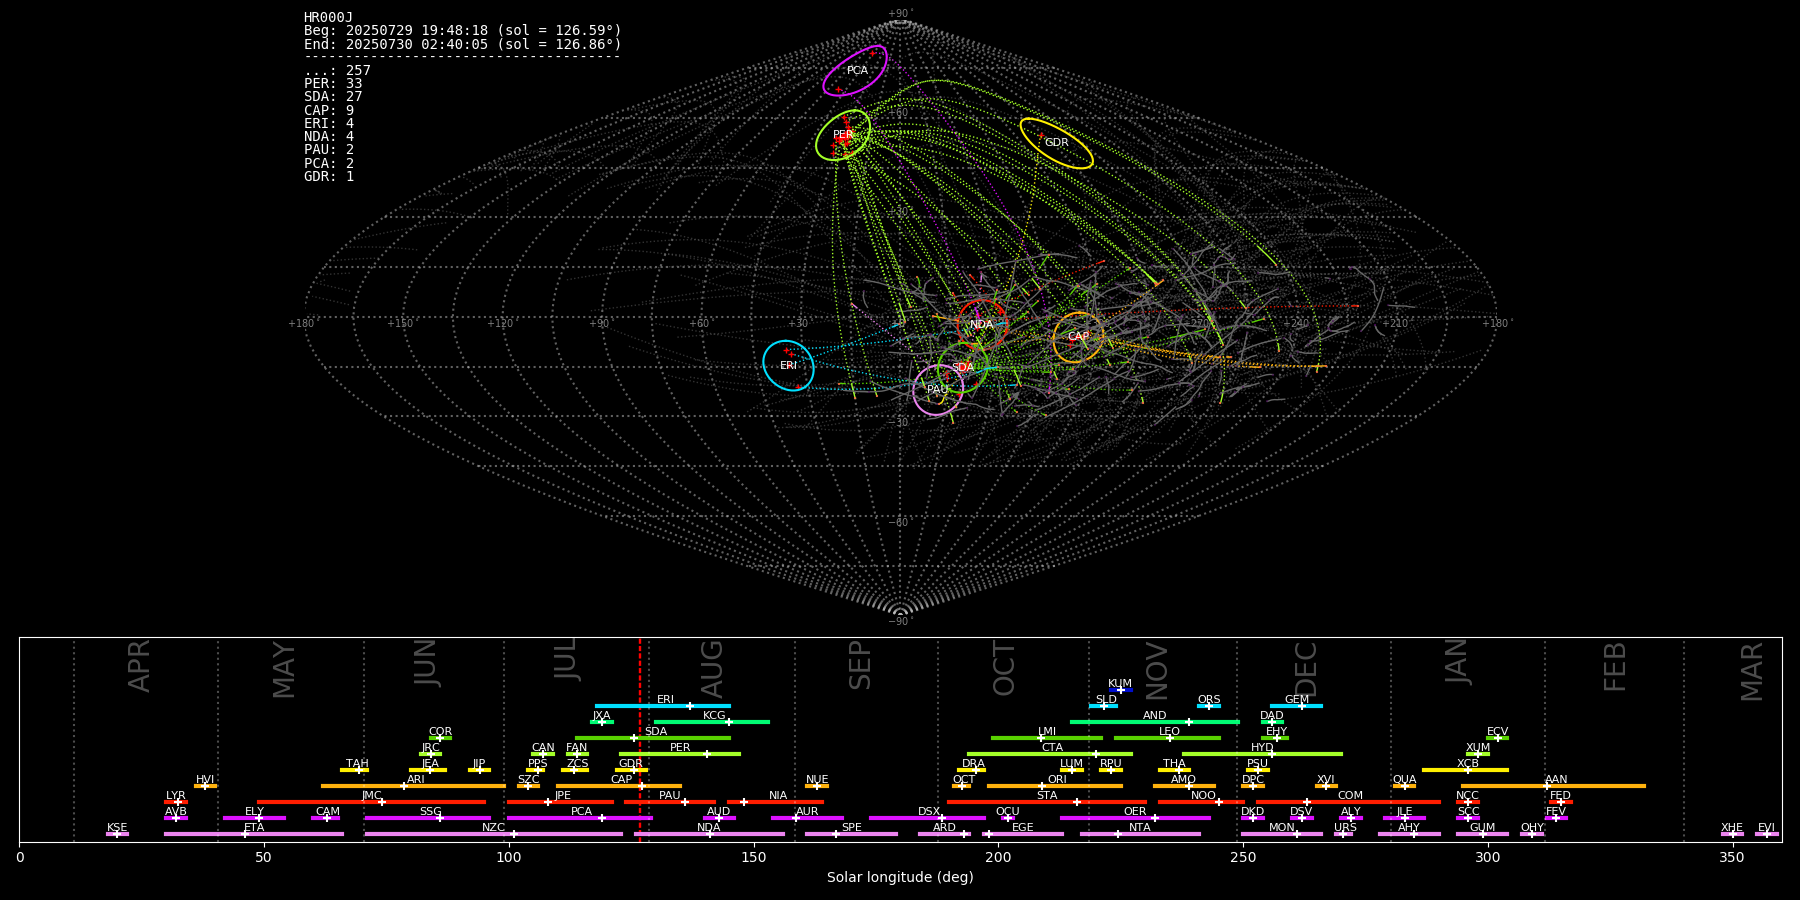
Task: Select the ETA shower bar in timeline
Action: tap(254, 834)
